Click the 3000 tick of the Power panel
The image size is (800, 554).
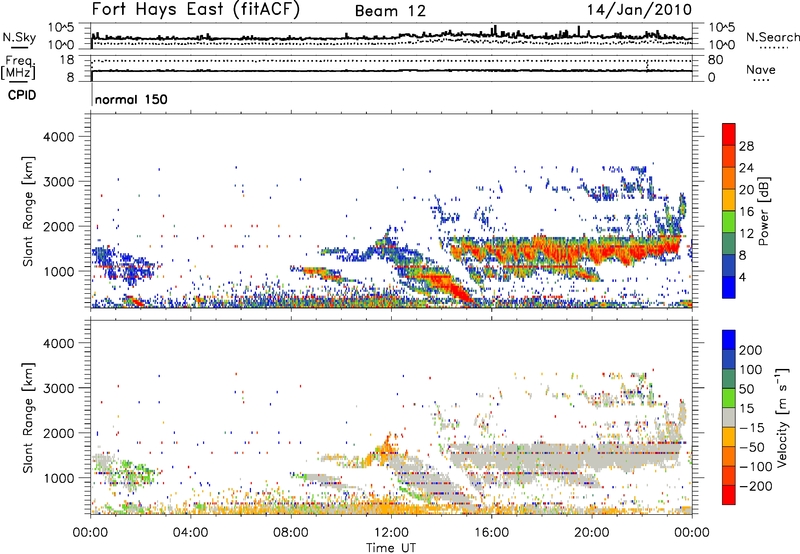[x=58, y=182]
